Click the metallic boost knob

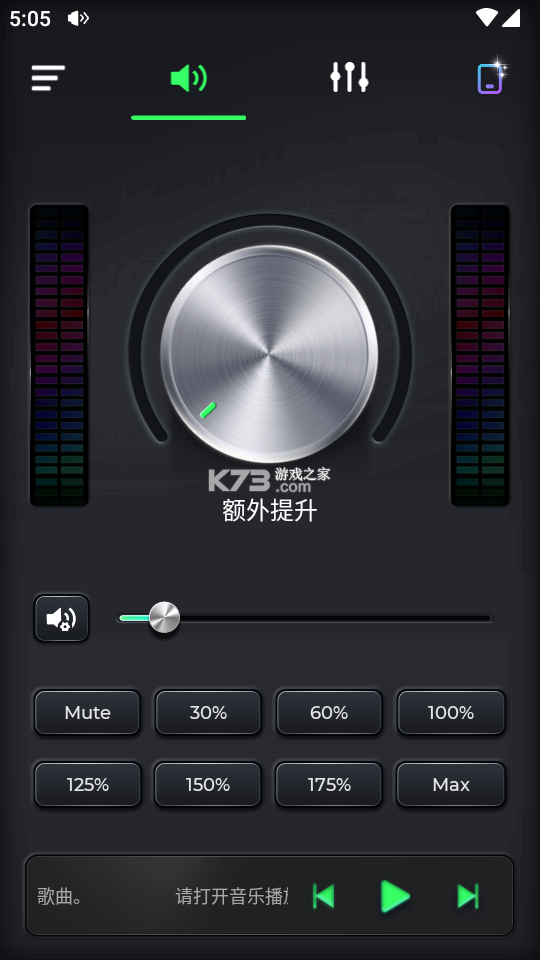[269, 354]
